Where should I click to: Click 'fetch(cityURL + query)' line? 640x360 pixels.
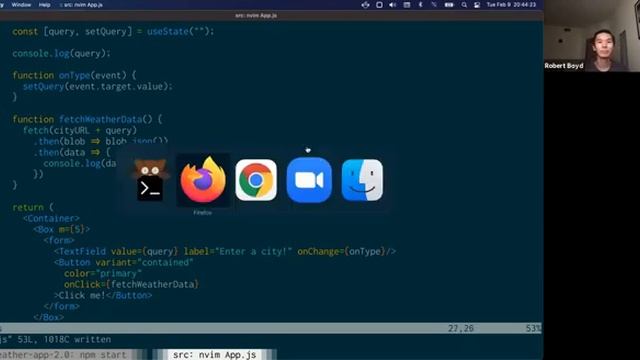click(x=80, y=131)
